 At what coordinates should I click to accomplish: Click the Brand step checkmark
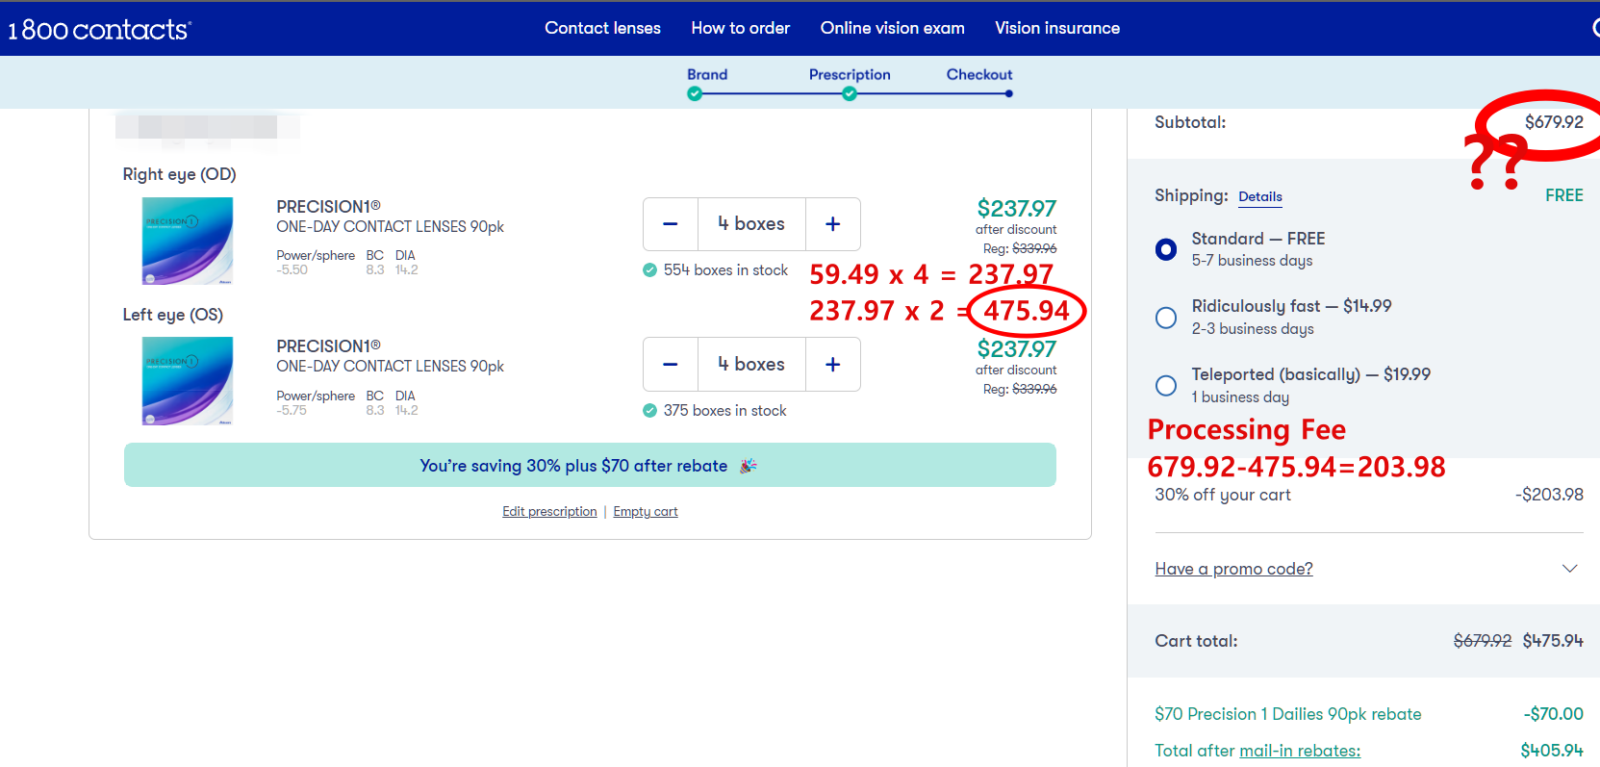tap(695, 94)
